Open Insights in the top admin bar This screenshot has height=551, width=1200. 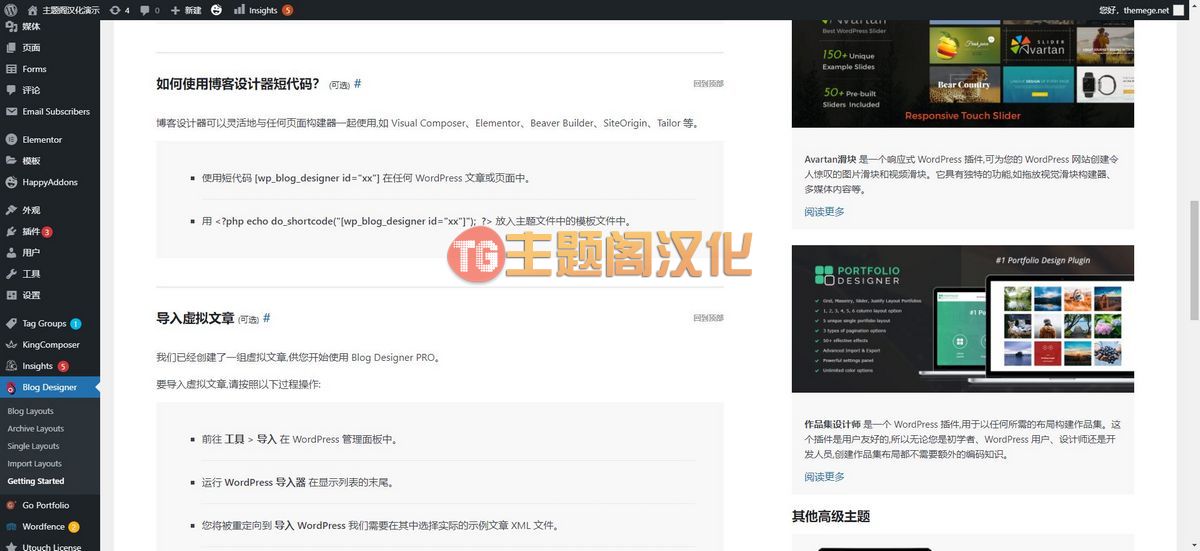[x=263, y=10]
